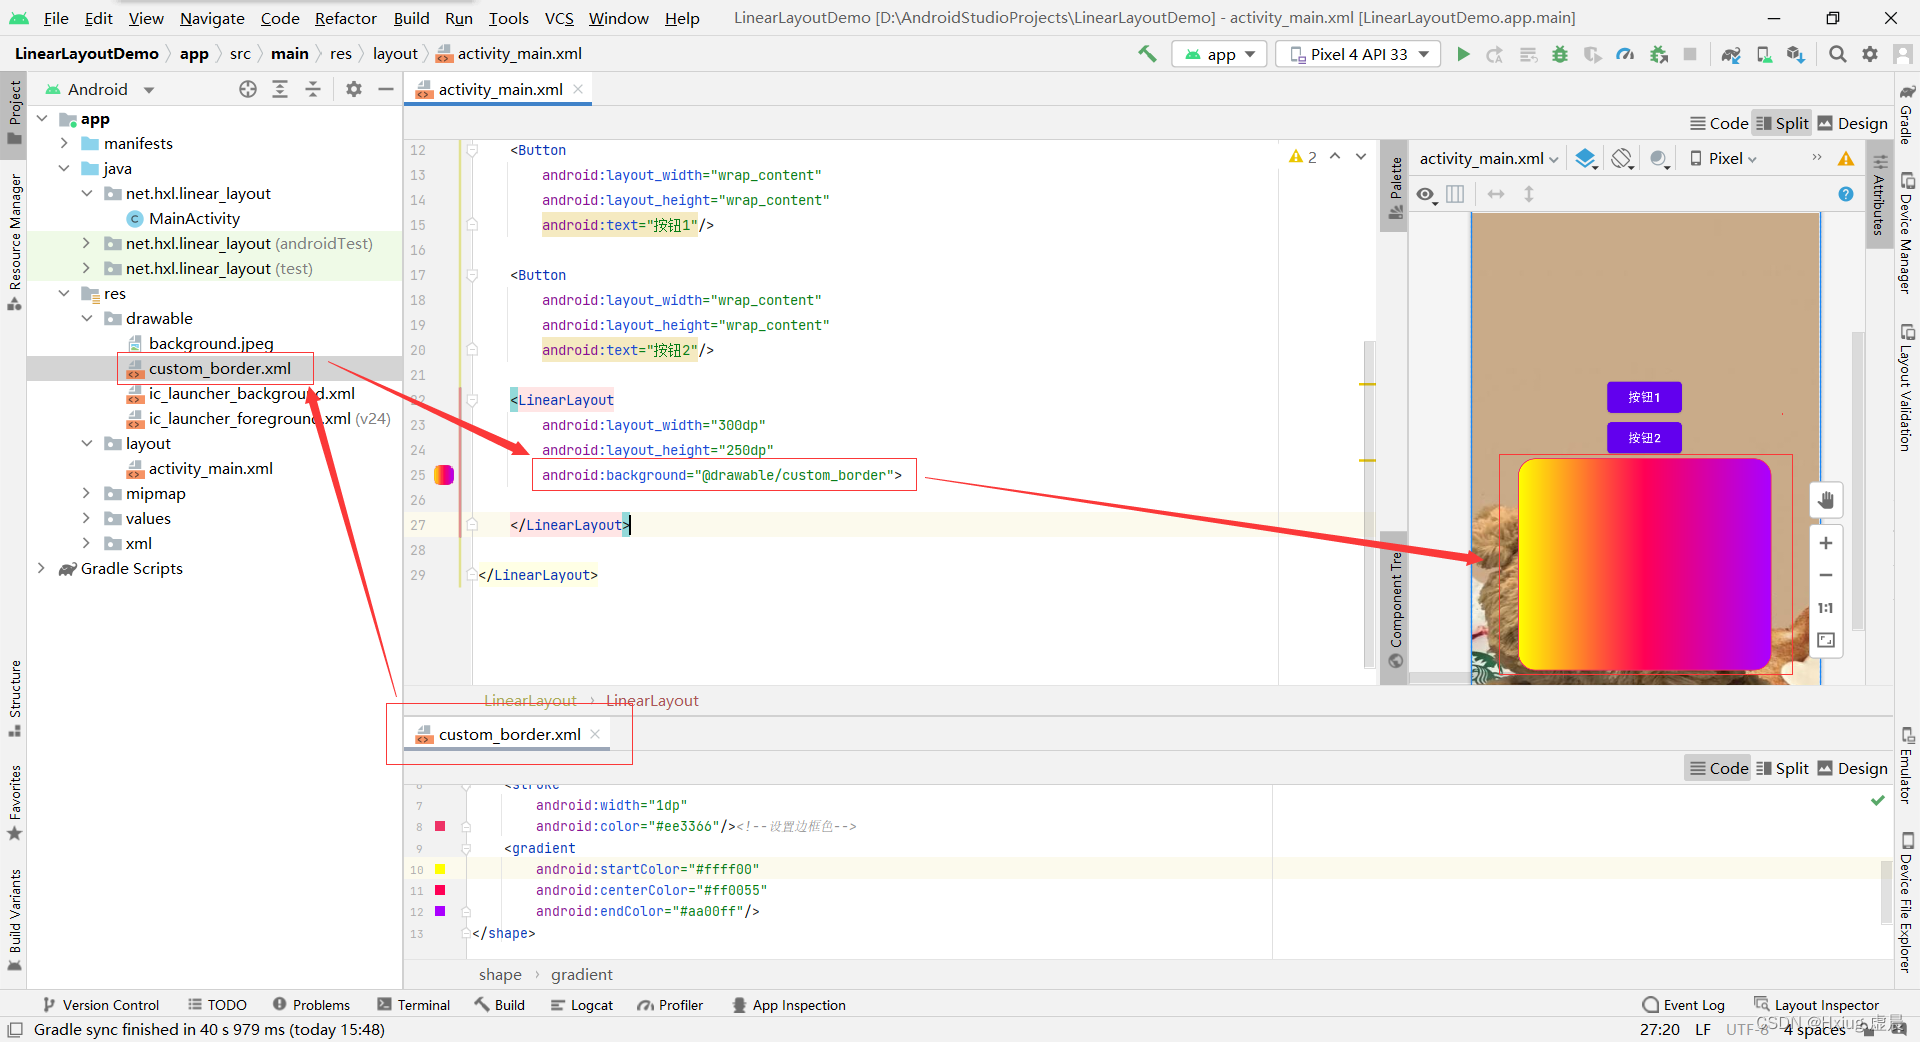Switch custom_border editor to Design view
1920x1042 pixels.
pyautogui.click(x=1853, y=768)
